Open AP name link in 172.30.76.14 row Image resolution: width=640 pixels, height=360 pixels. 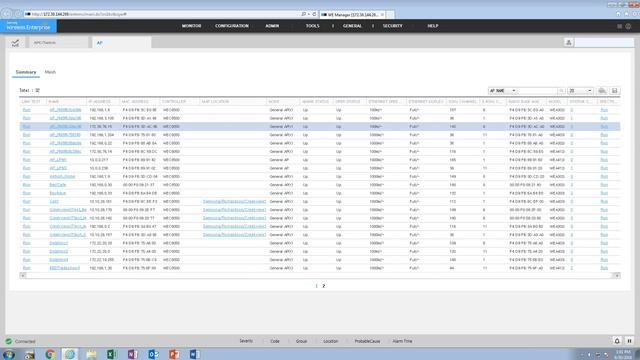pos(65,151)
